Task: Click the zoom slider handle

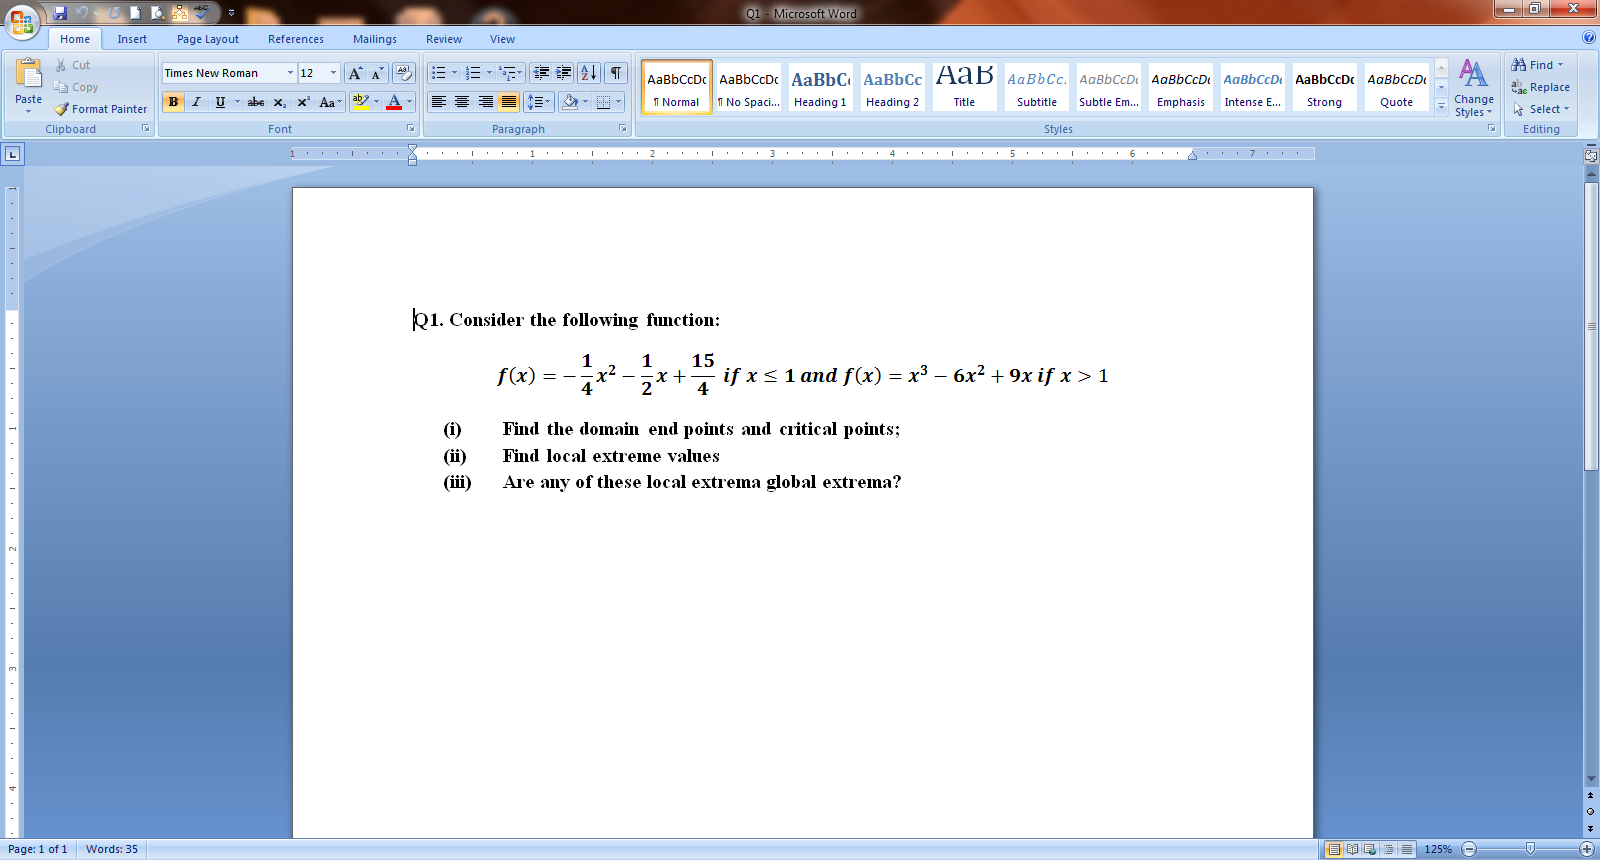Action: pyautogui.click(x=1529, y=849)
